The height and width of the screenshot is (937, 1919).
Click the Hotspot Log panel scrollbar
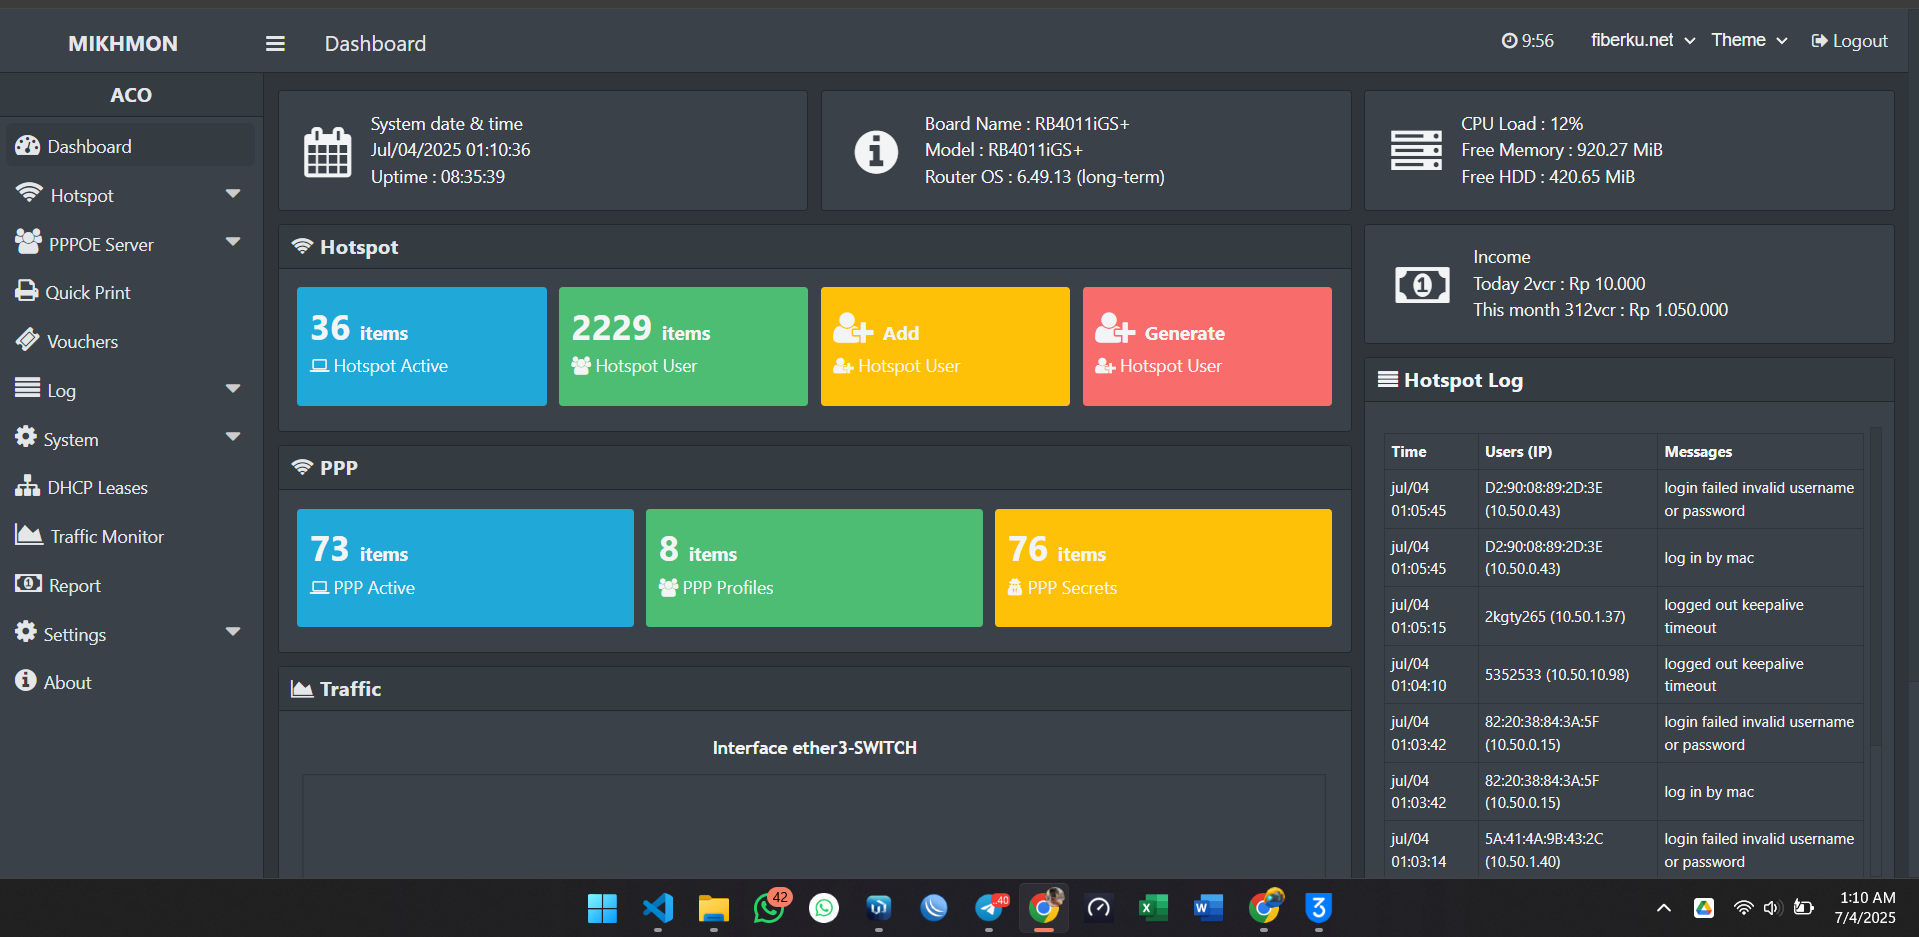click(x=1876, y=650)
